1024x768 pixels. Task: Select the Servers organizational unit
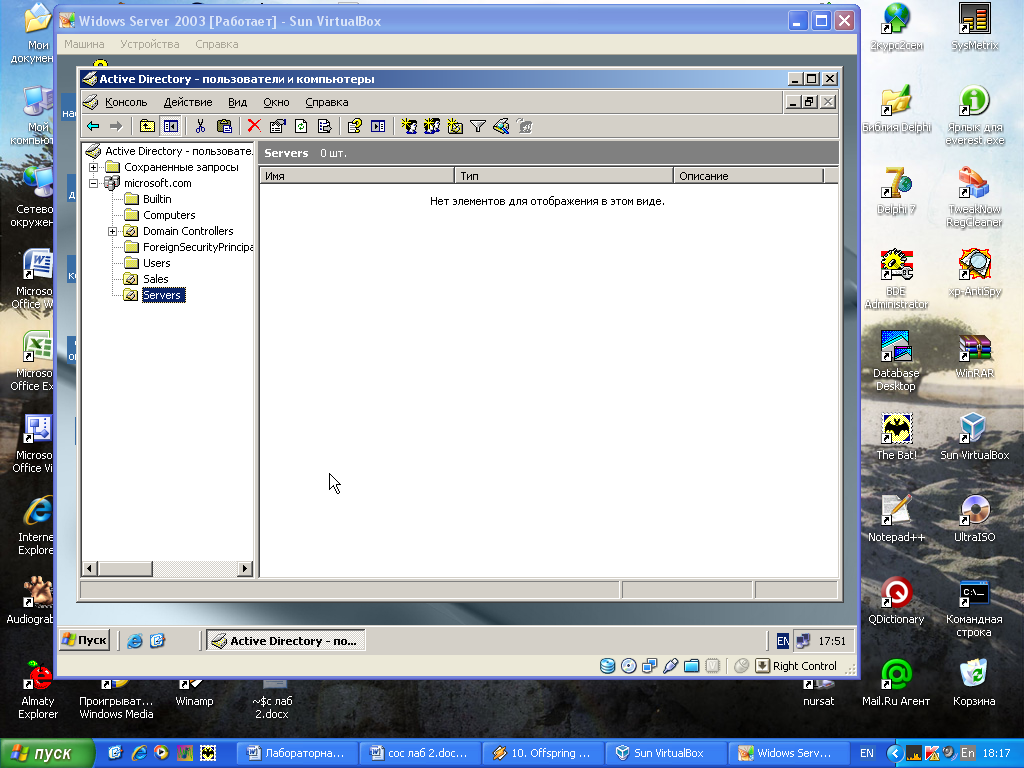[x=162, y=295]
